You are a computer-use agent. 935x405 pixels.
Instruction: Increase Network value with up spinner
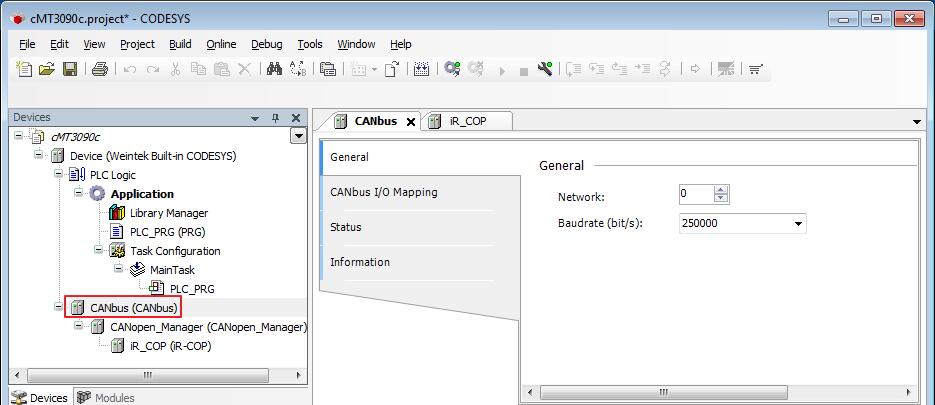[722, 190]
